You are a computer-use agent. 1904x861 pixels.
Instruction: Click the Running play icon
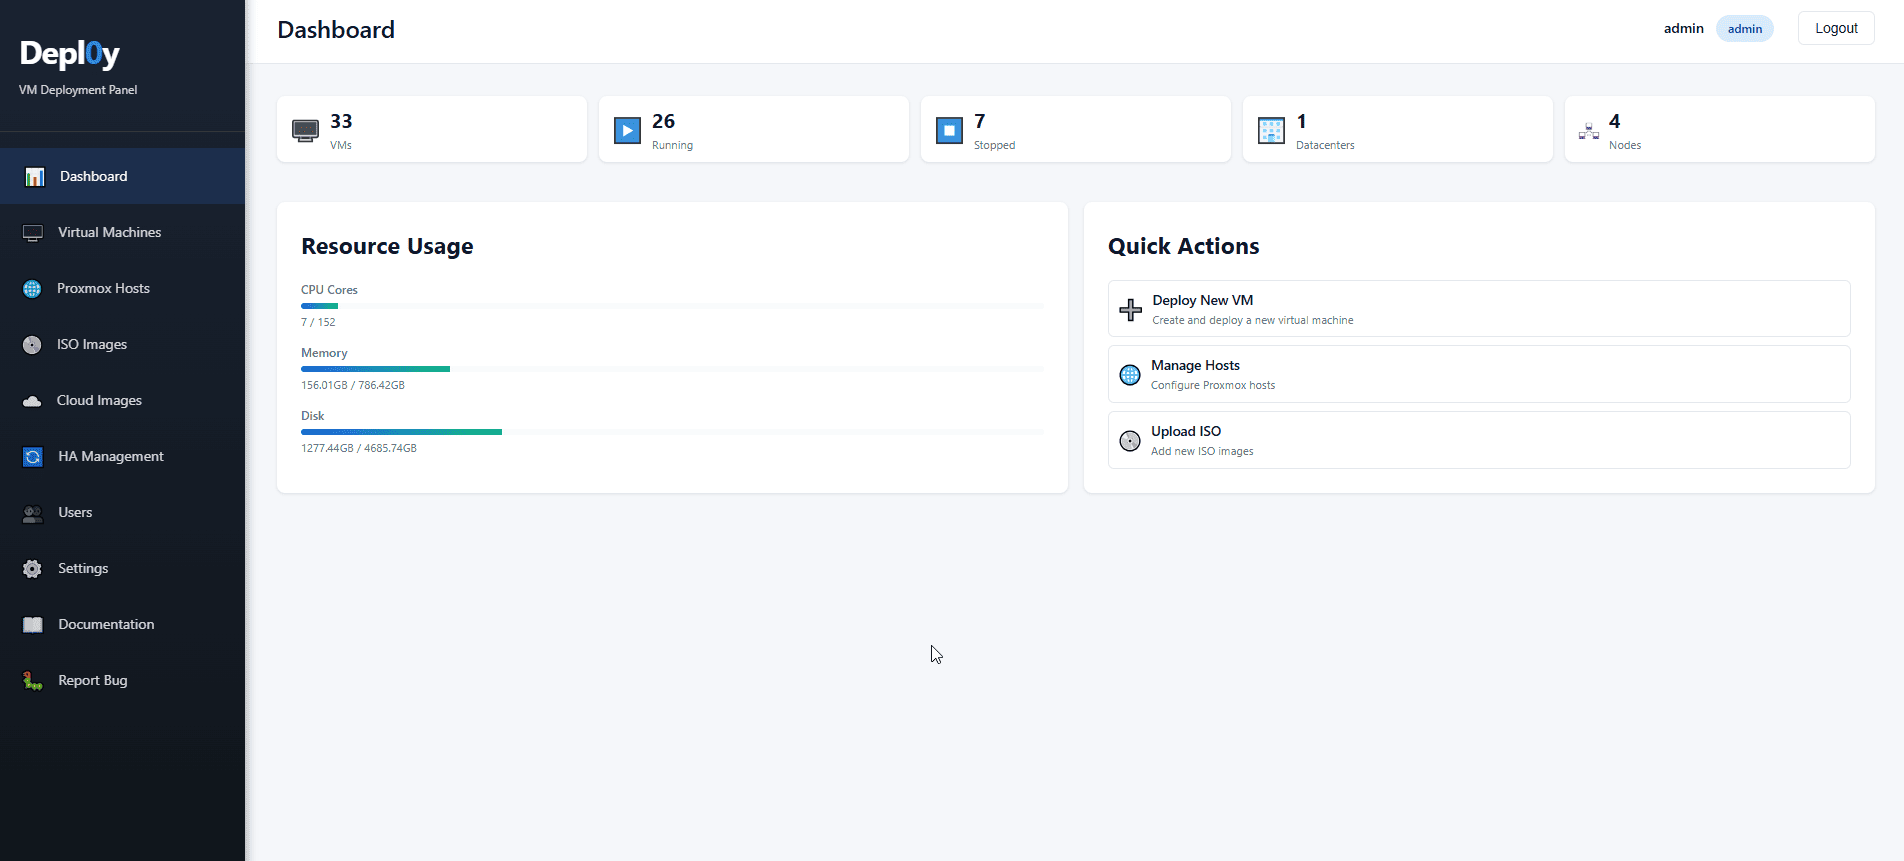click(627, 130)
